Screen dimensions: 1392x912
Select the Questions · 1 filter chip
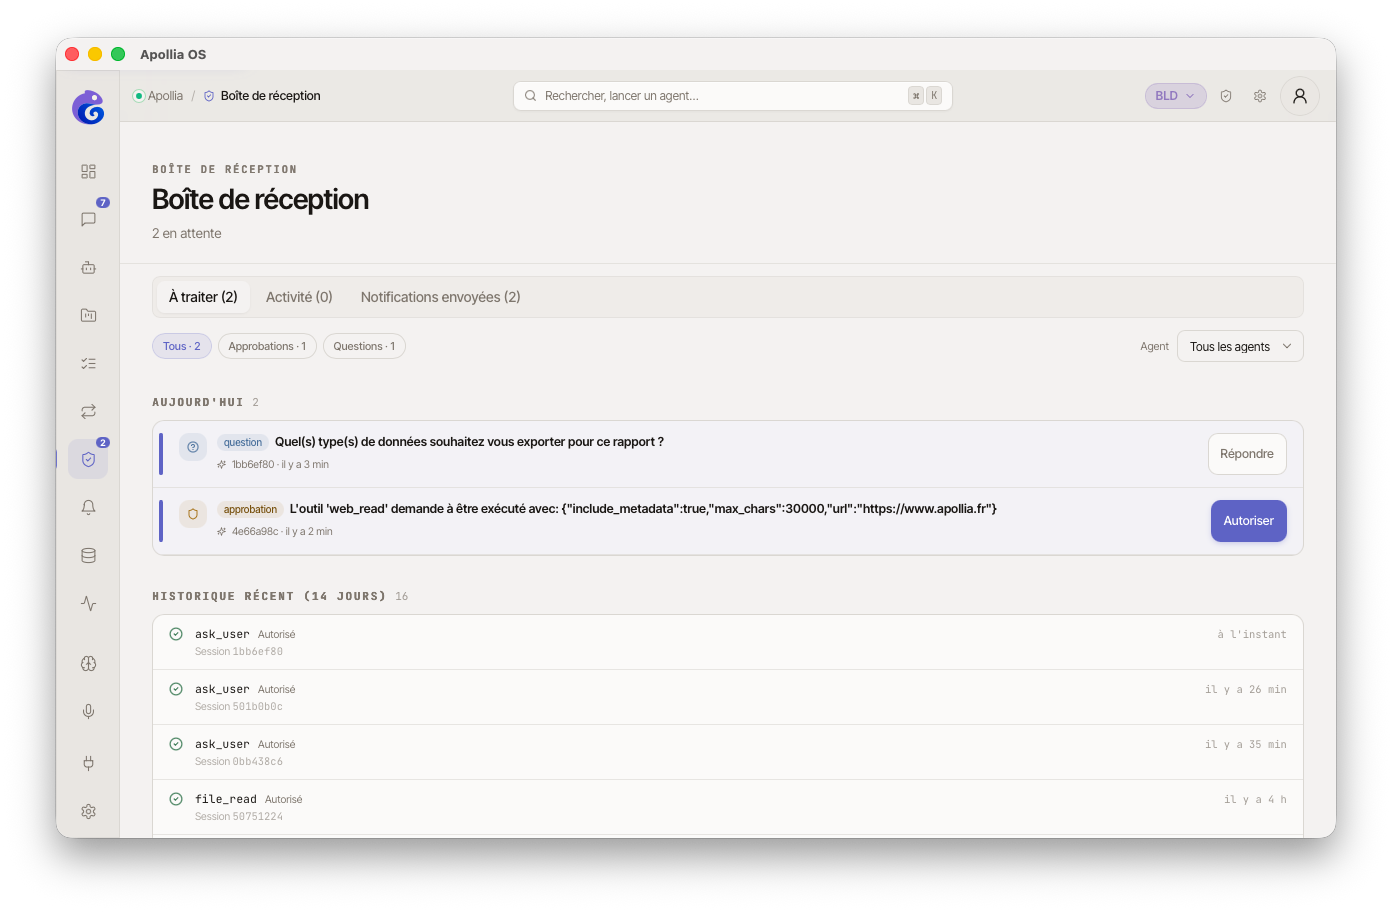coord(364,346)
